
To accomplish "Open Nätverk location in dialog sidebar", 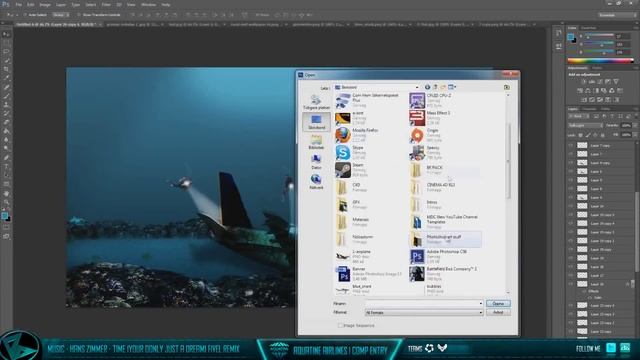I will click(x=316, y=182).
